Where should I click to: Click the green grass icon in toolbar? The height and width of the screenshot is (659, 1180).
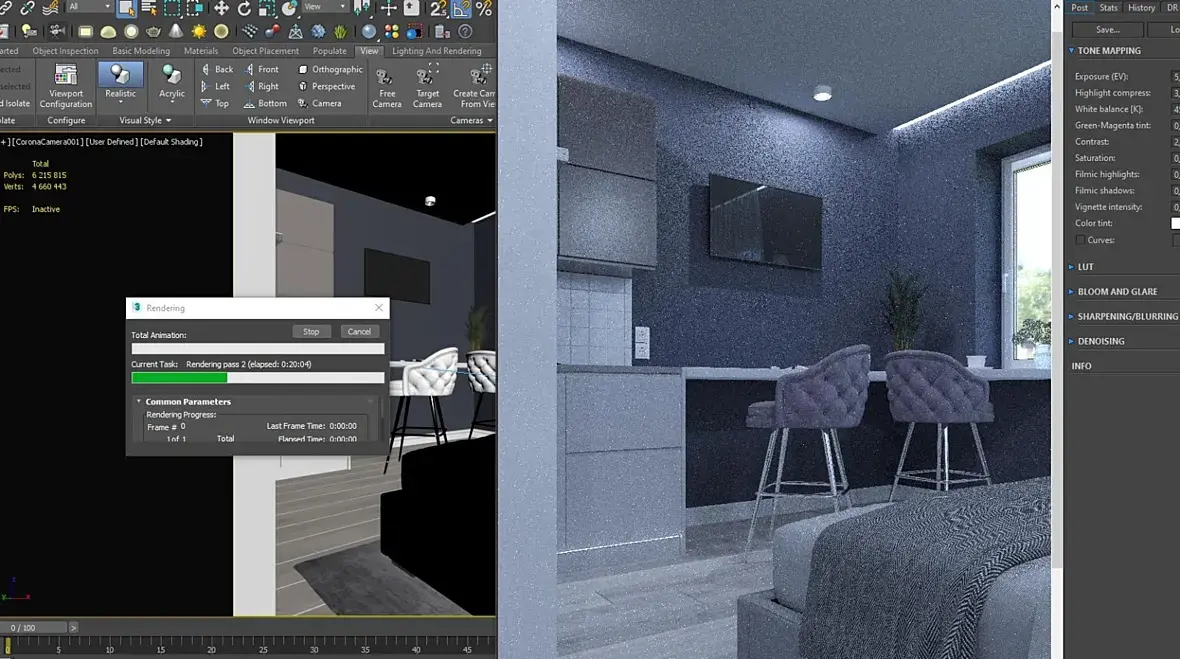click(x=341, y=32)
